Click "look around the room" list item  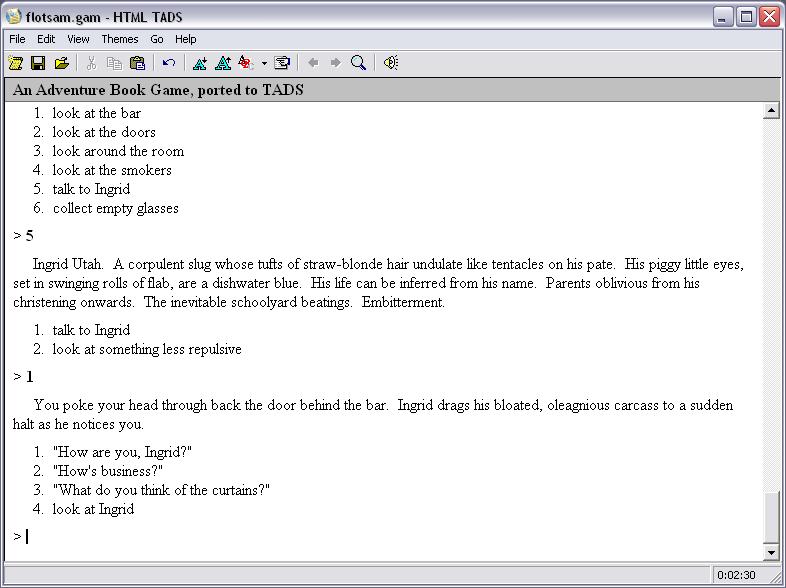tap(118, 151)
